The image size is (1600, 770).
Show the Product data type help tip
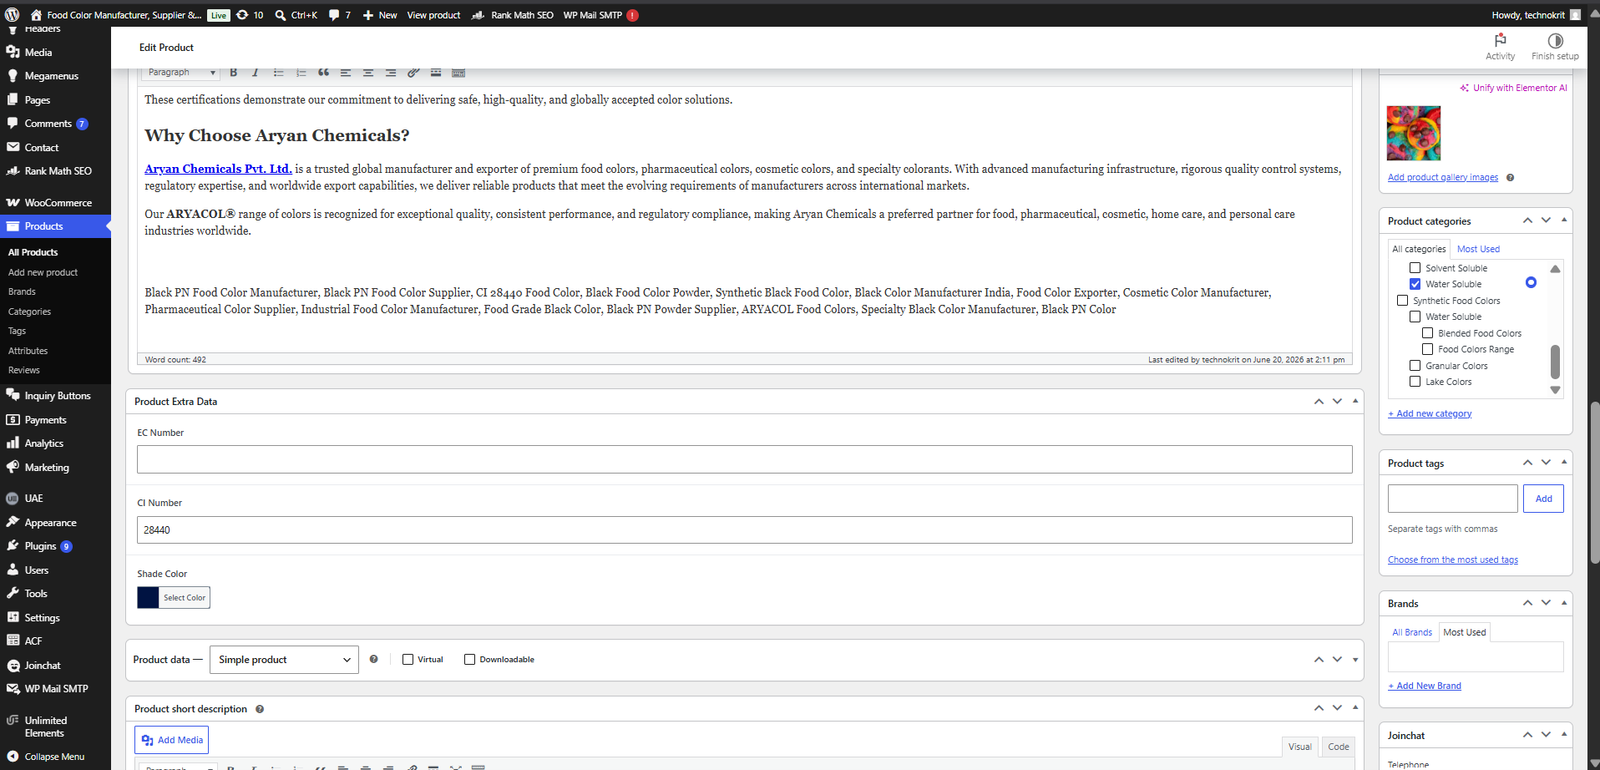pyautogui.click(x=374, y=659)
